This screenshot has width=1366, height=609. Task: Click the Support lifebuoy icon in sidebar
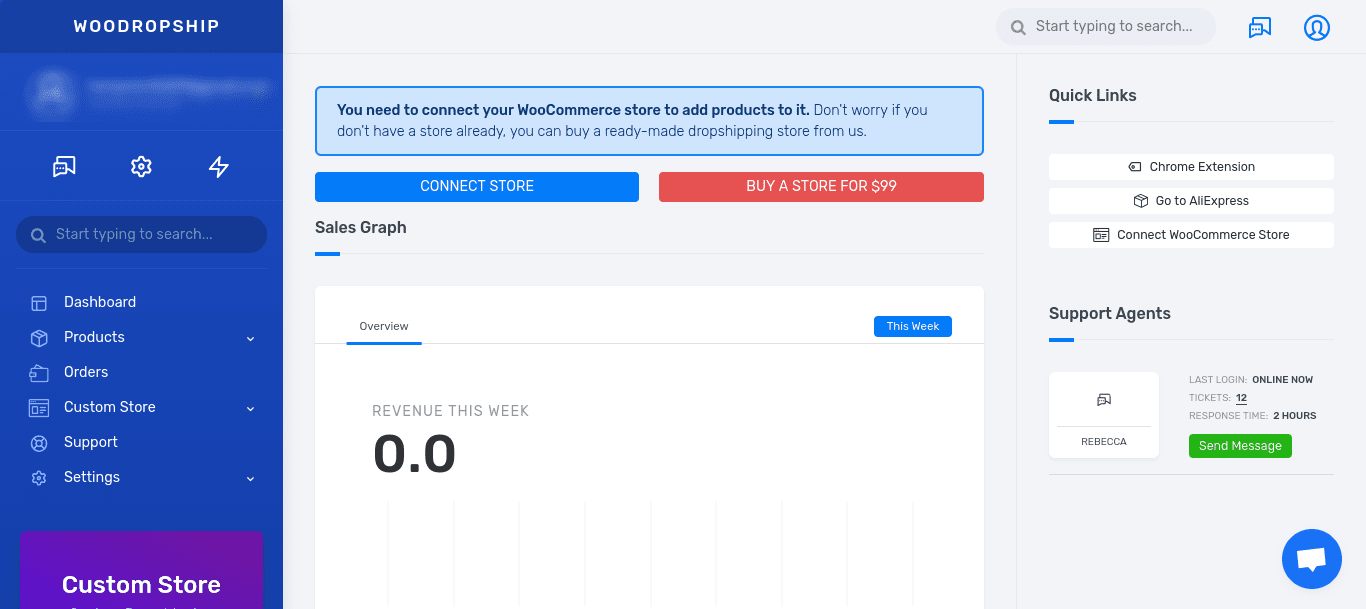39,442
